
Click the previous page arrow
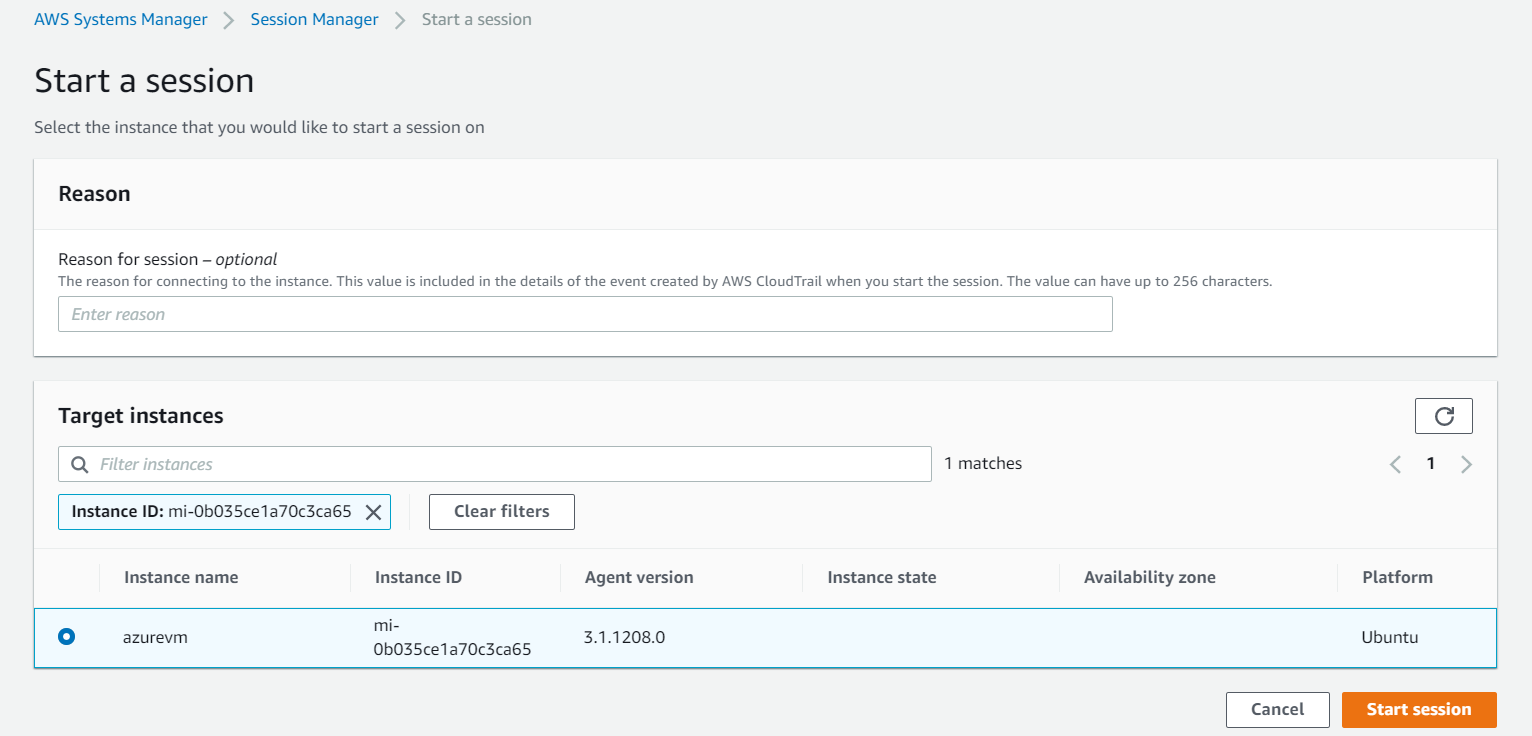[1395, 463]
